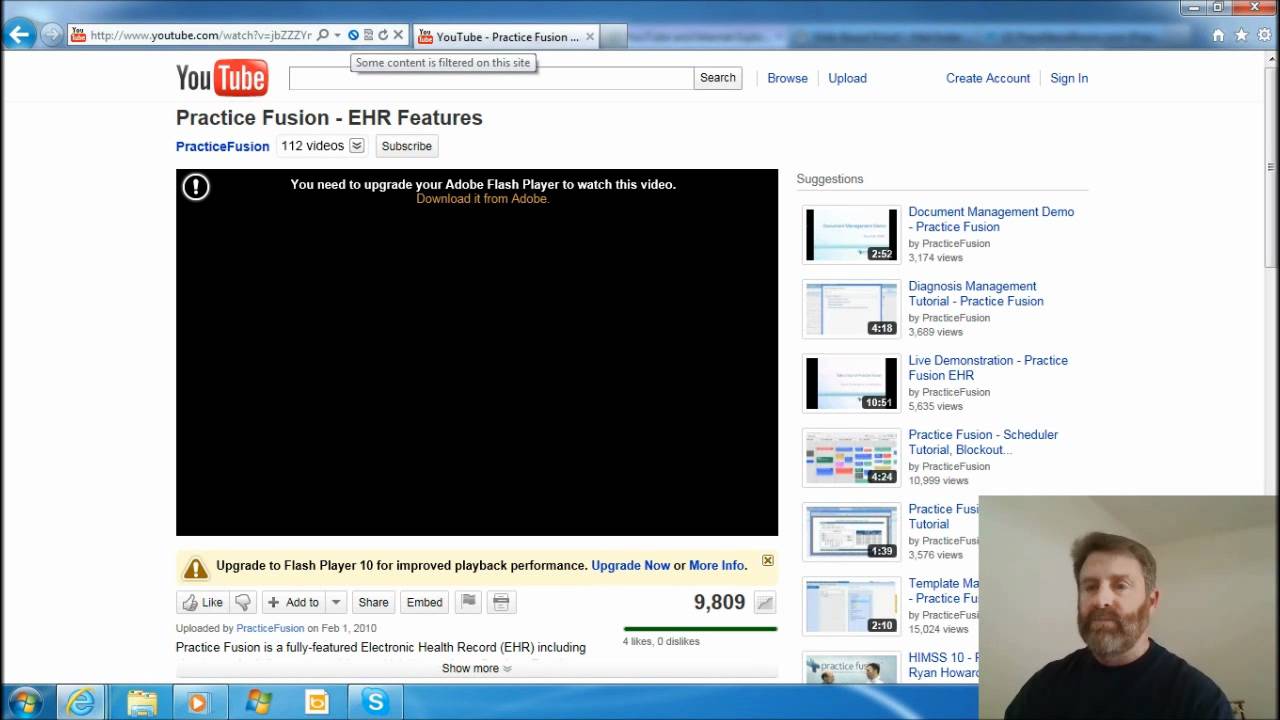Open Live Demonstration - Practice Fusion EHR link
This screenshot has height=720, width=1280.
988,367
